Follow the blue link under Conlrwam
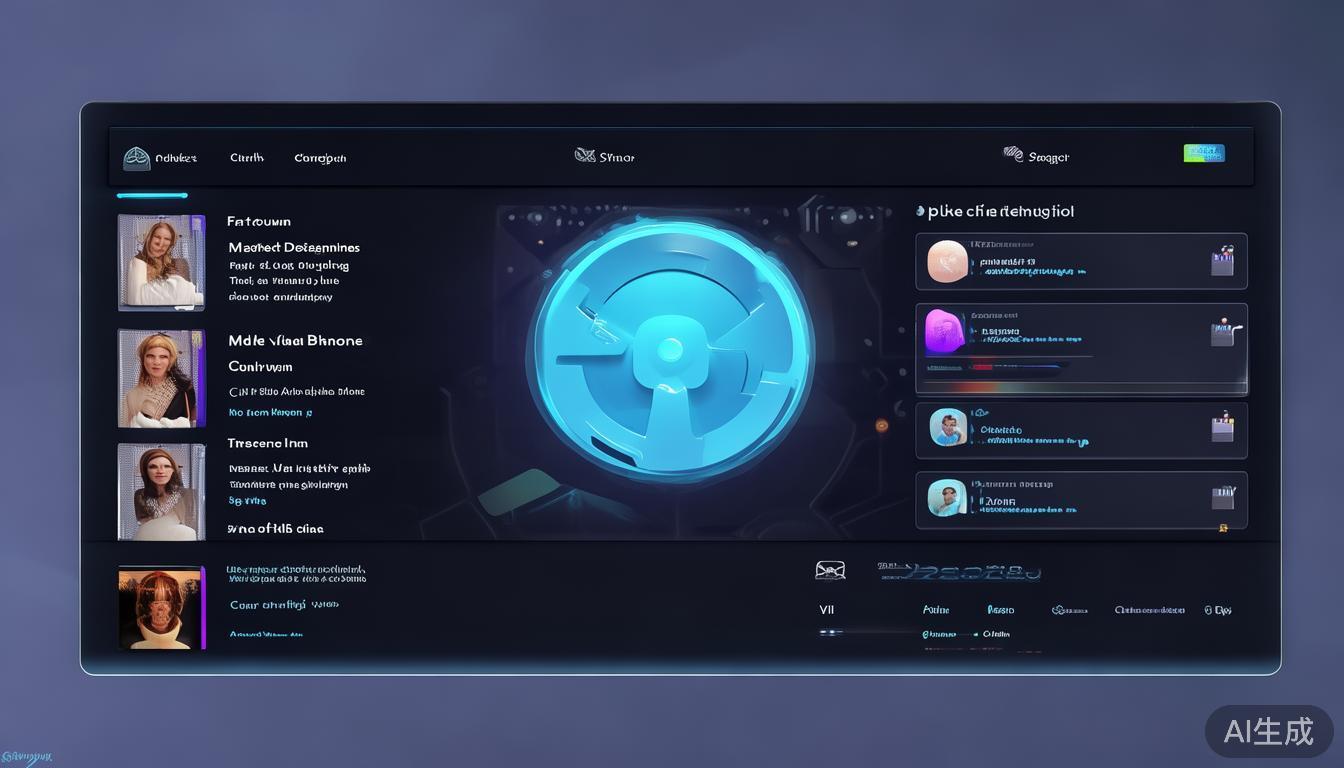 tap(270, 412)
